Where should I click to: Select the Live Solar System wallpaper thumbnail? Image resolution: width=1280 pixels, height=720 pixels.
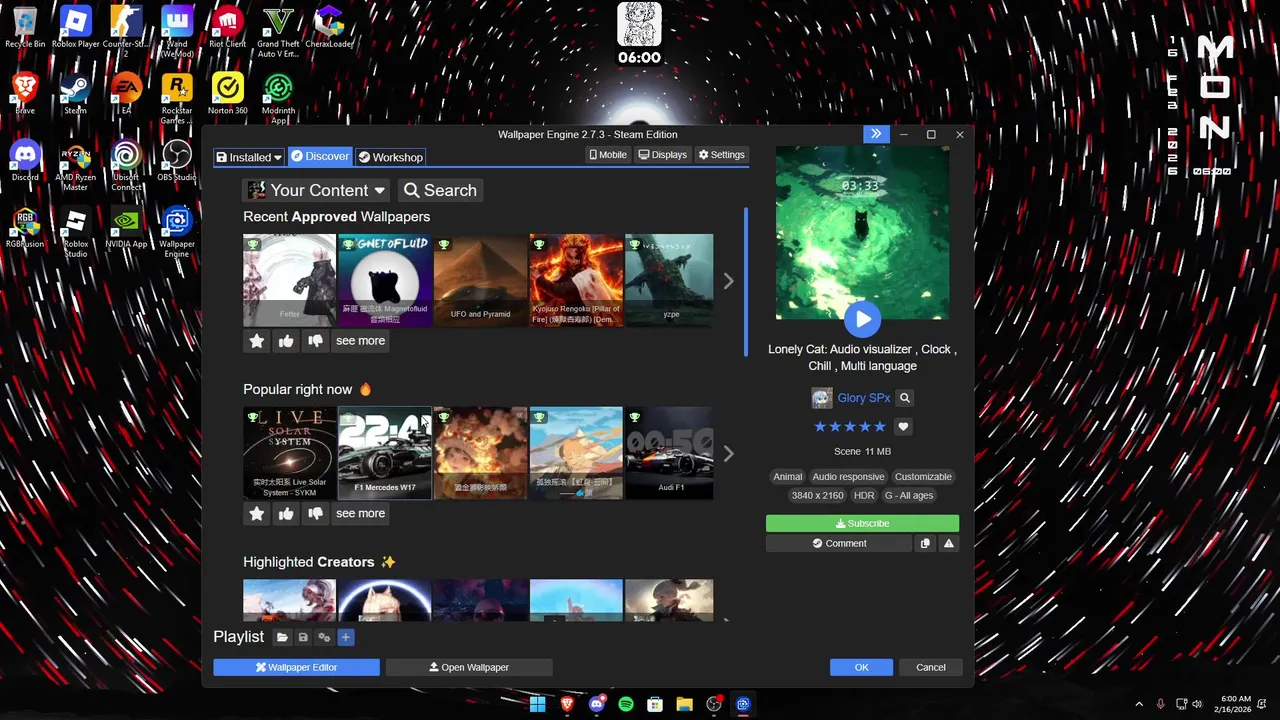click(x=289, y=453)
